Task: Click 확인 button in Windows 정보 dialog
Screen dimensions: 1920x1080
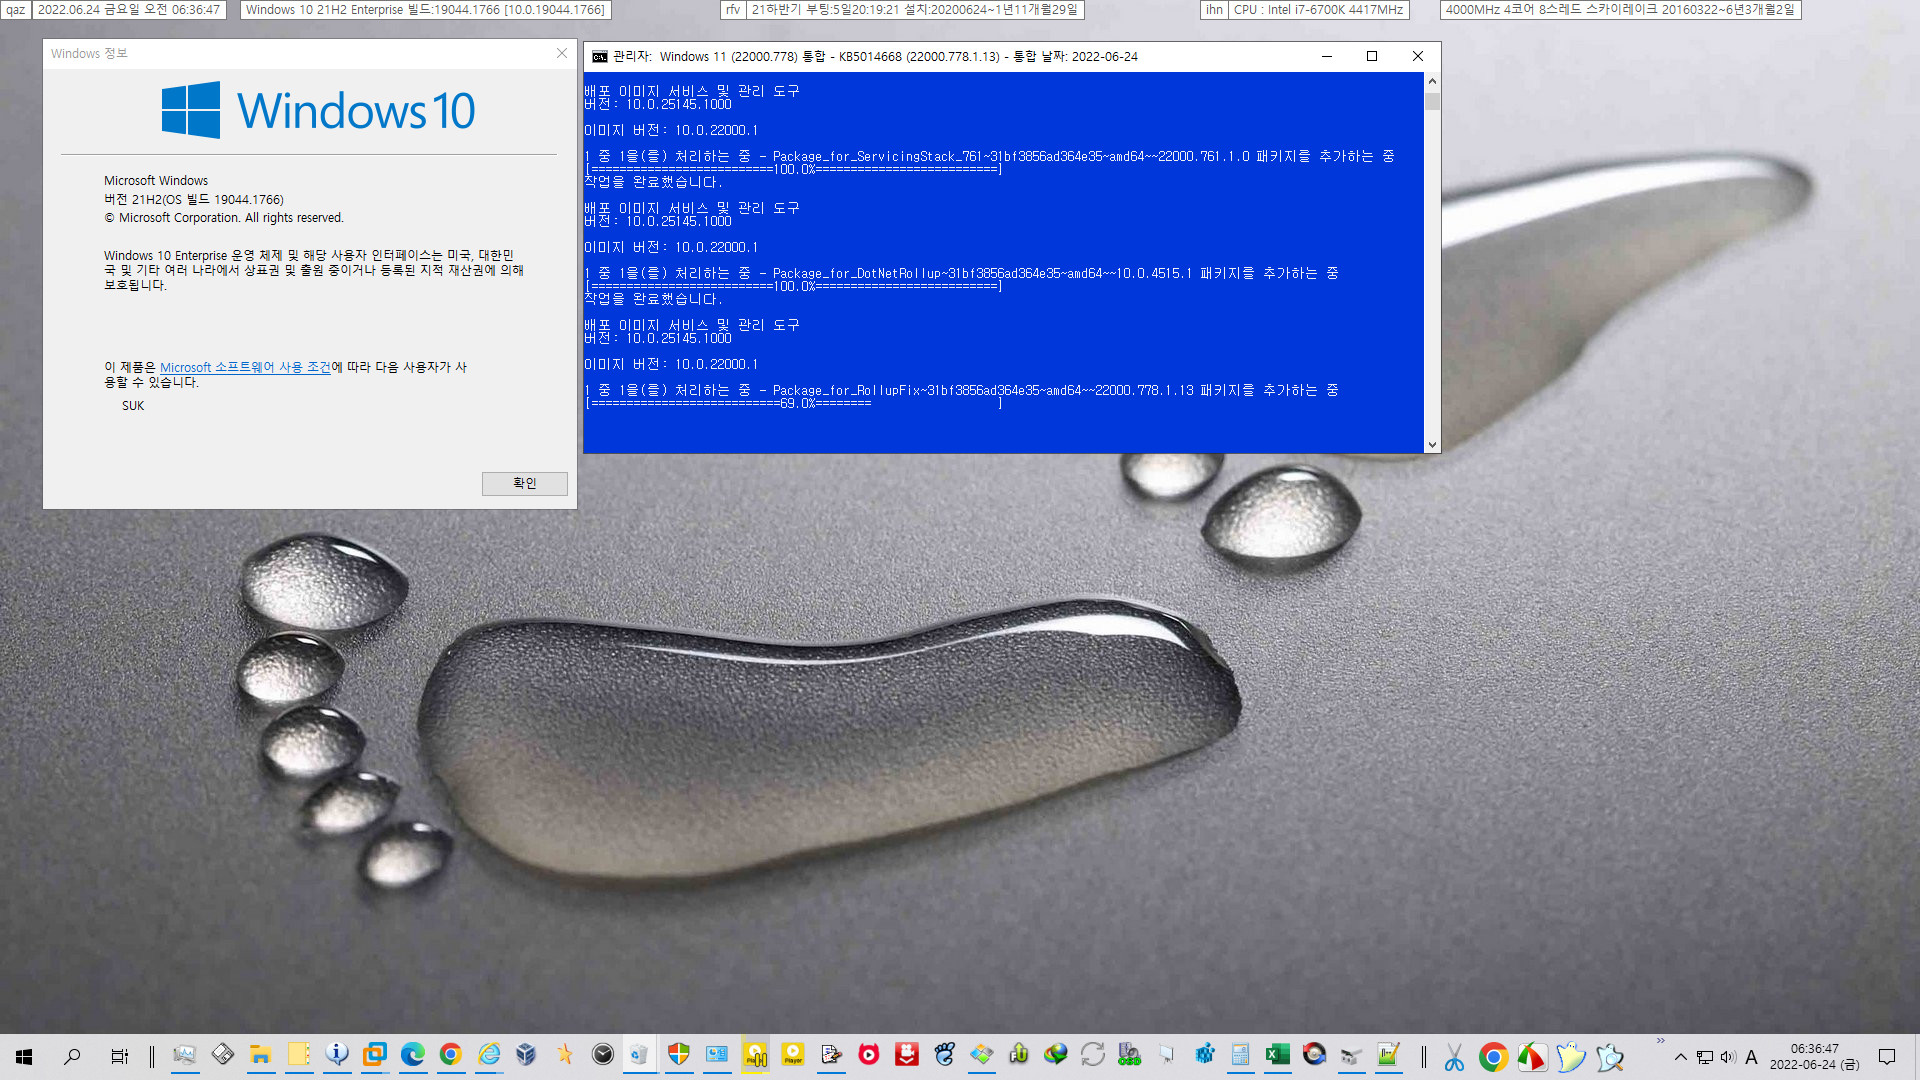Action: tap(524, 483)
